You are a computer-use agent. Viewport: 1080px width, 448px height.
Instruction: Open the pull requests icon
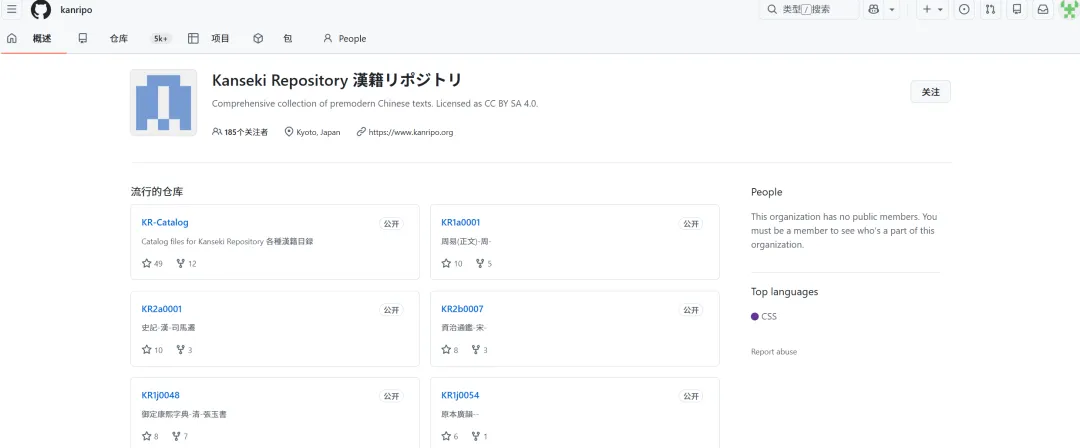990,10
